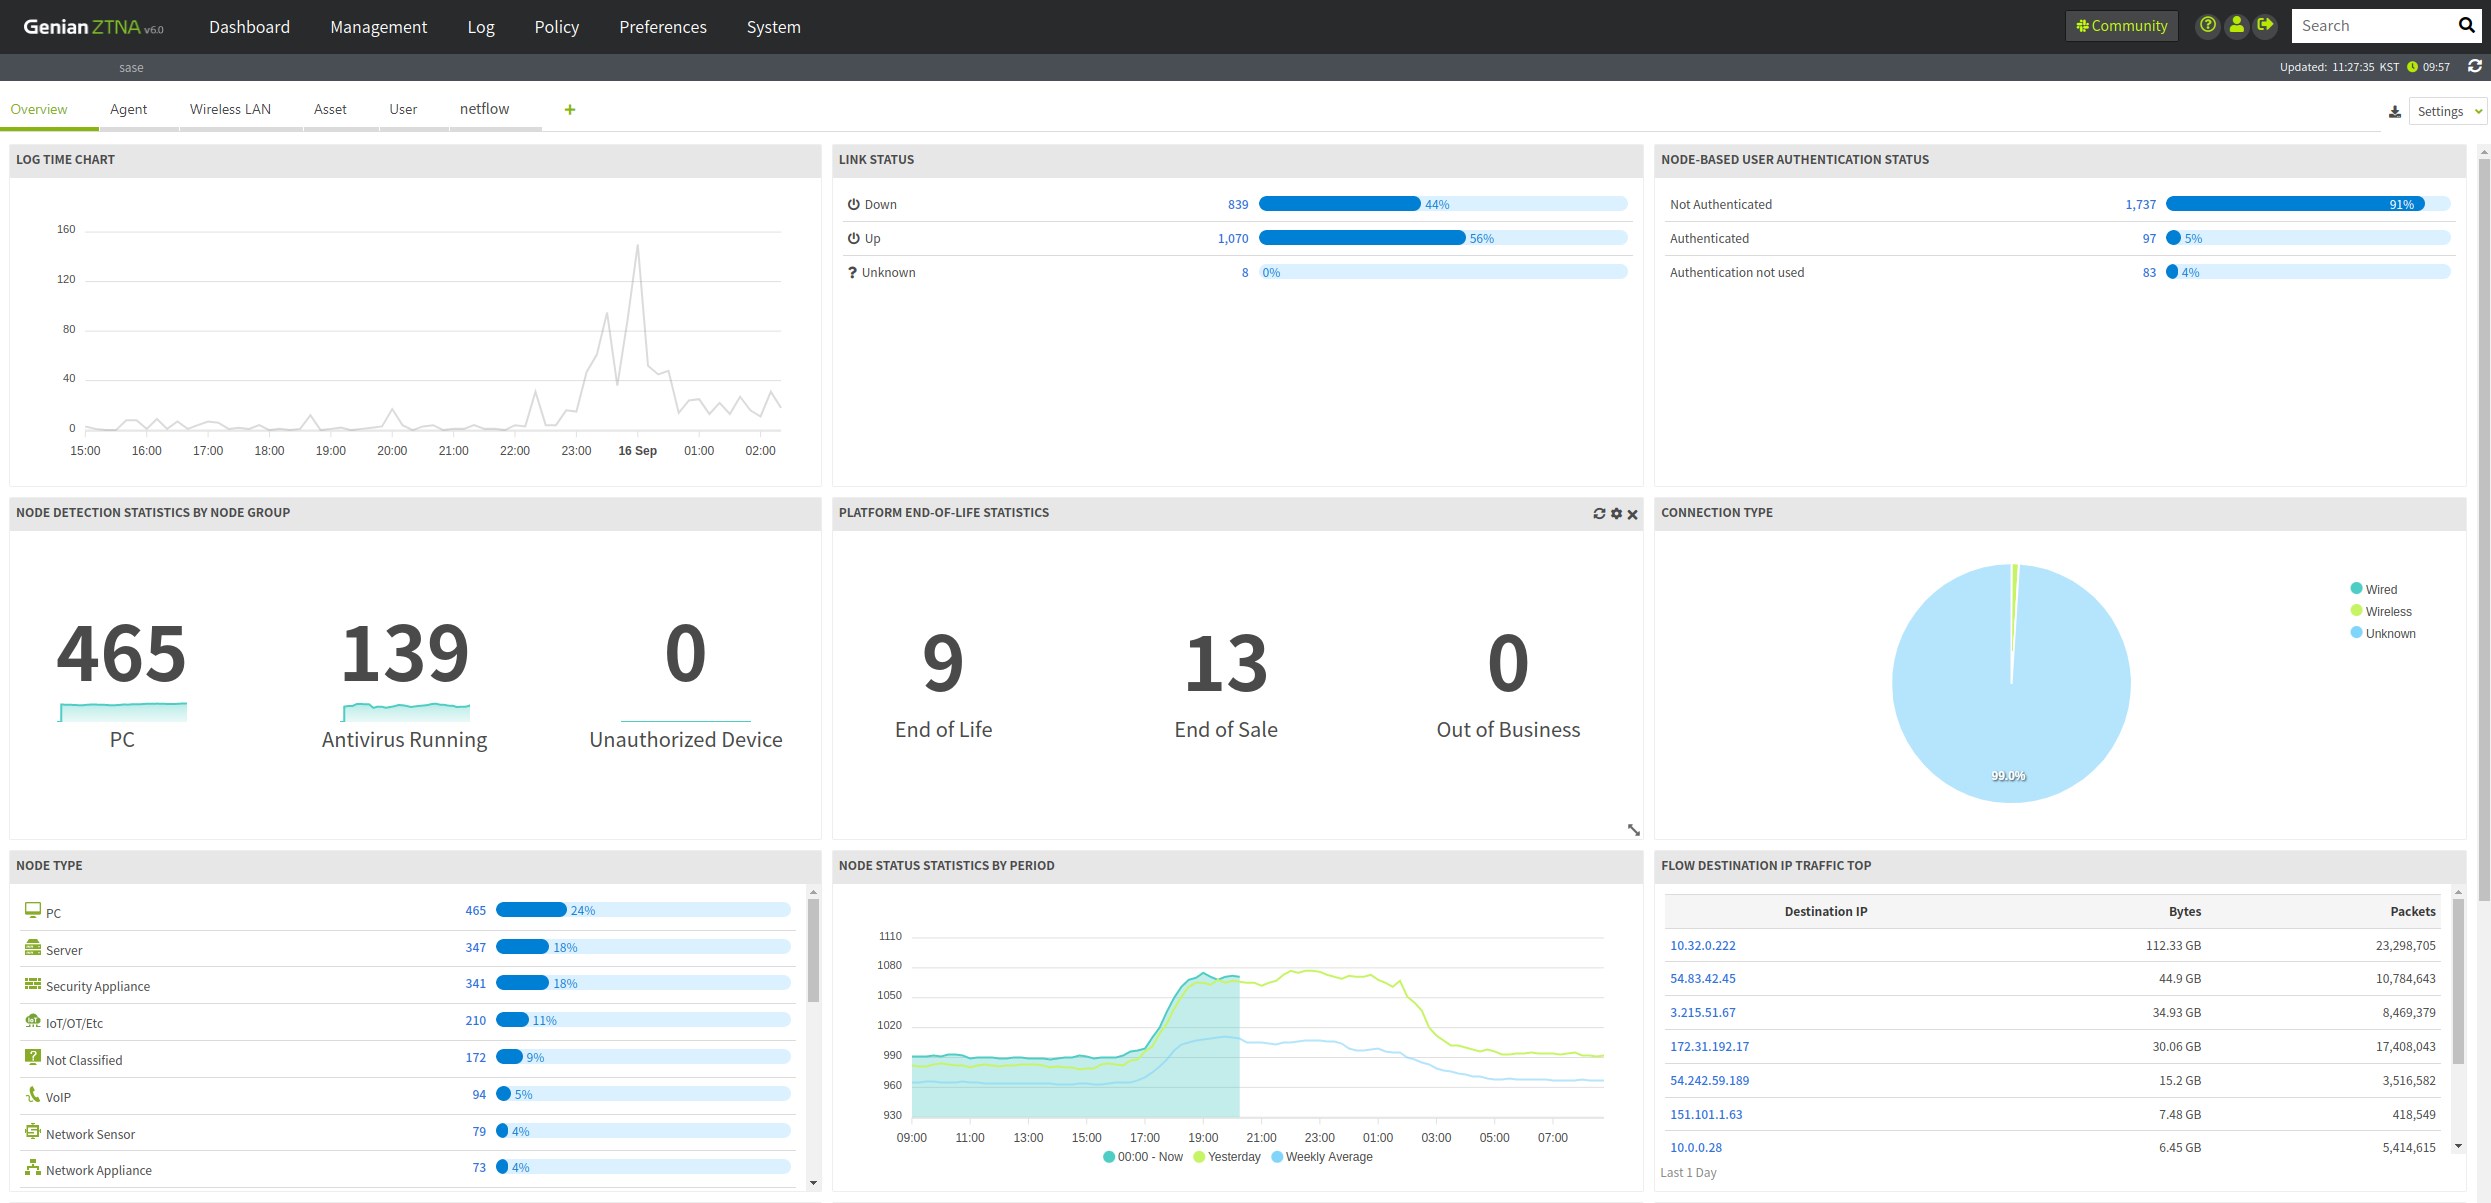Toggle Wireless series in Connection Type legend
Screen dimensions: 2491x1203
pos(2387,611)
